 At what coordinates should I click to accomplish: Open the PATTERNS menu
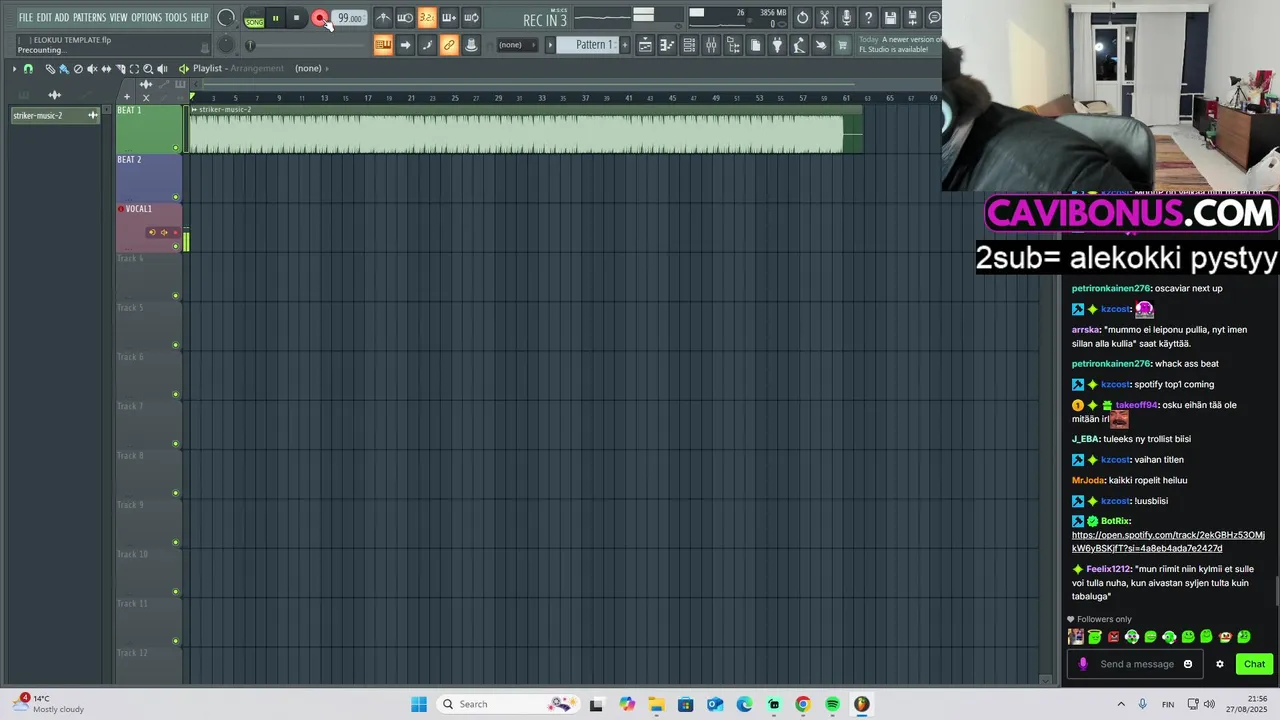pos(89,17)
